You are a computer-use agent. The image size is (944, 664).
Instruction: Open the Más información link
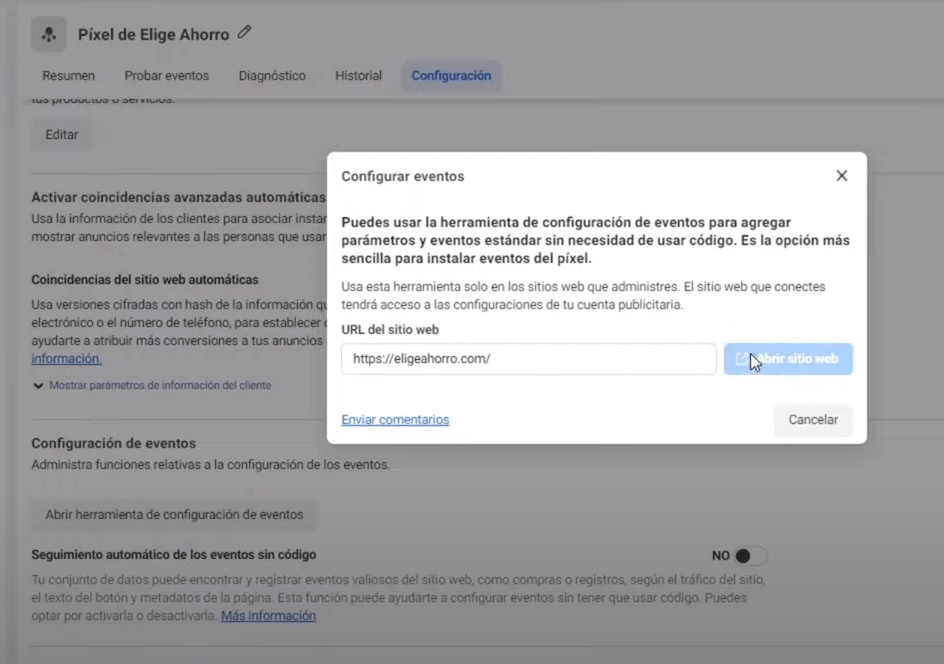(x=269, y=616)
